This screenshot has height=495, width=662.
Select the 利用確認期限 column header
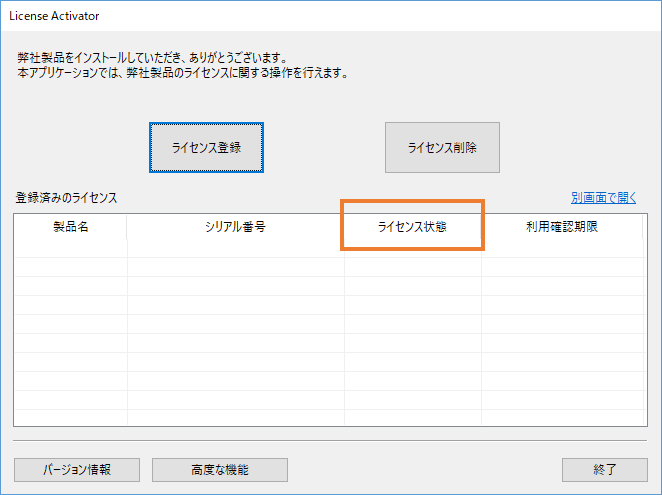[562, 227]
